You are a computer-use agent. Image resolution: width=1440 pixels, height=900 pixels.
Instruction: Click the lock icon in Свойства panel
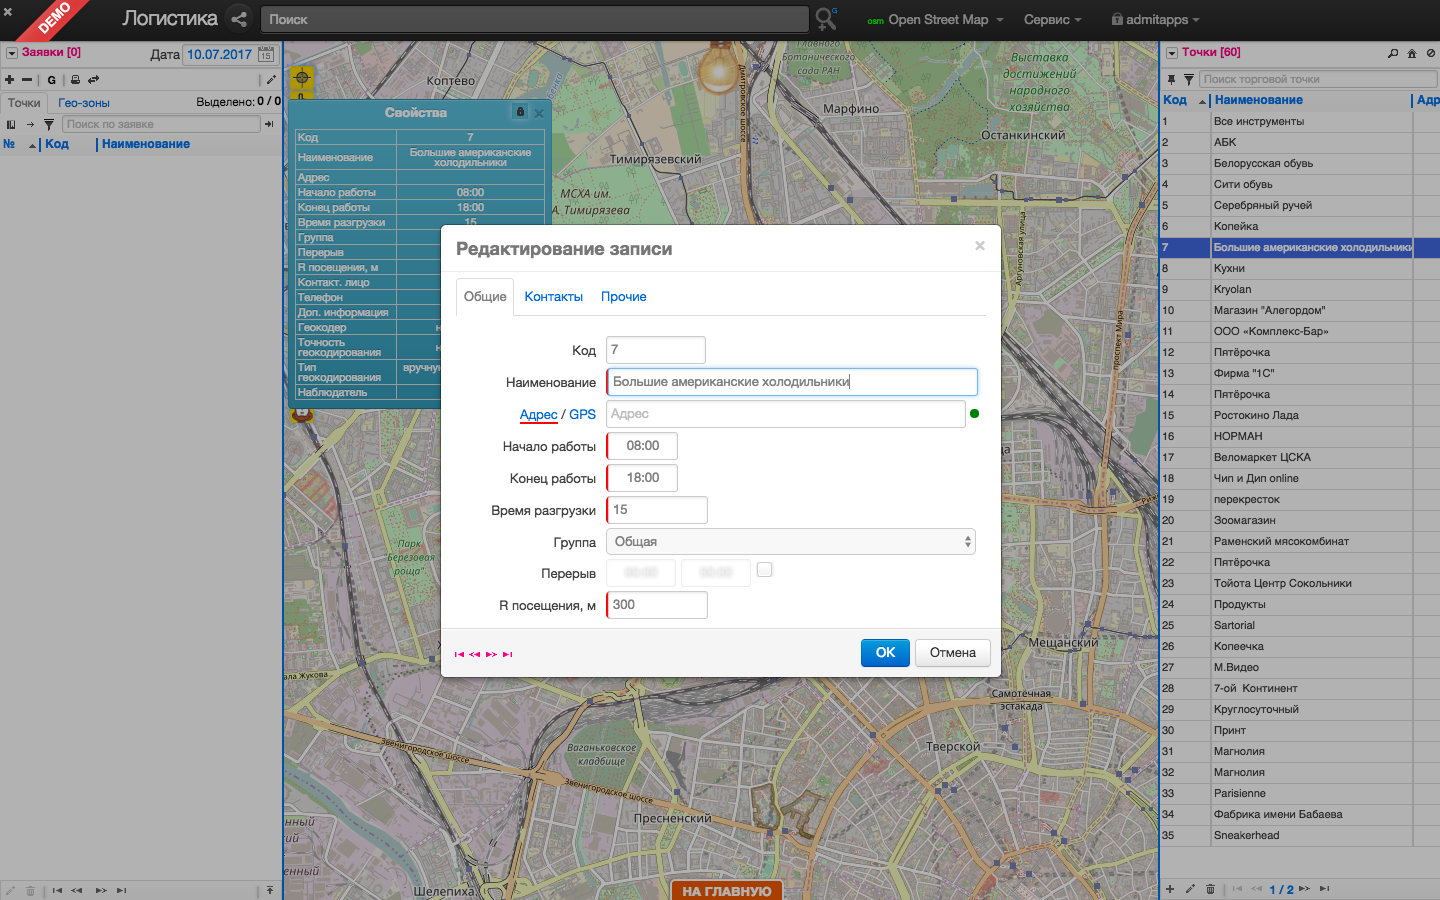click(520, 112)
